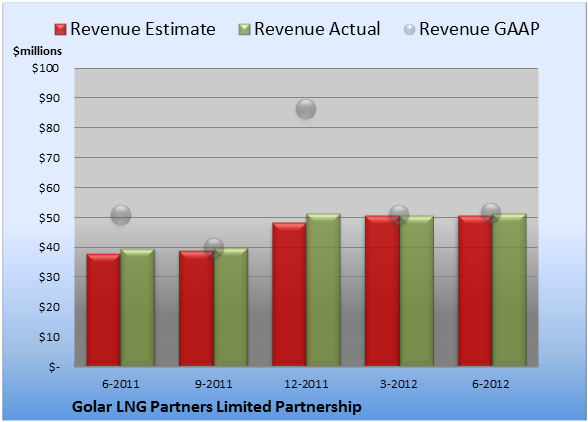Click the $100 y-axis label
The height and width of the screenshot is (422, 588).
pos(45,68)
